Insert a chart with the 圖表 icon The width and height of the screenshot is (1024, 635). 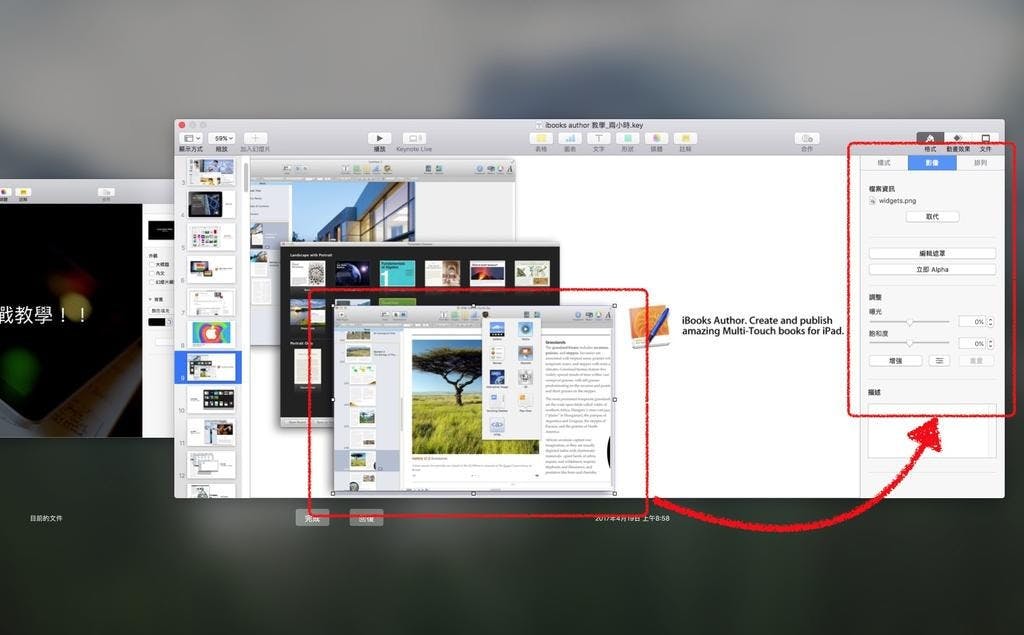pyautogui.click(x=569, y=138)
